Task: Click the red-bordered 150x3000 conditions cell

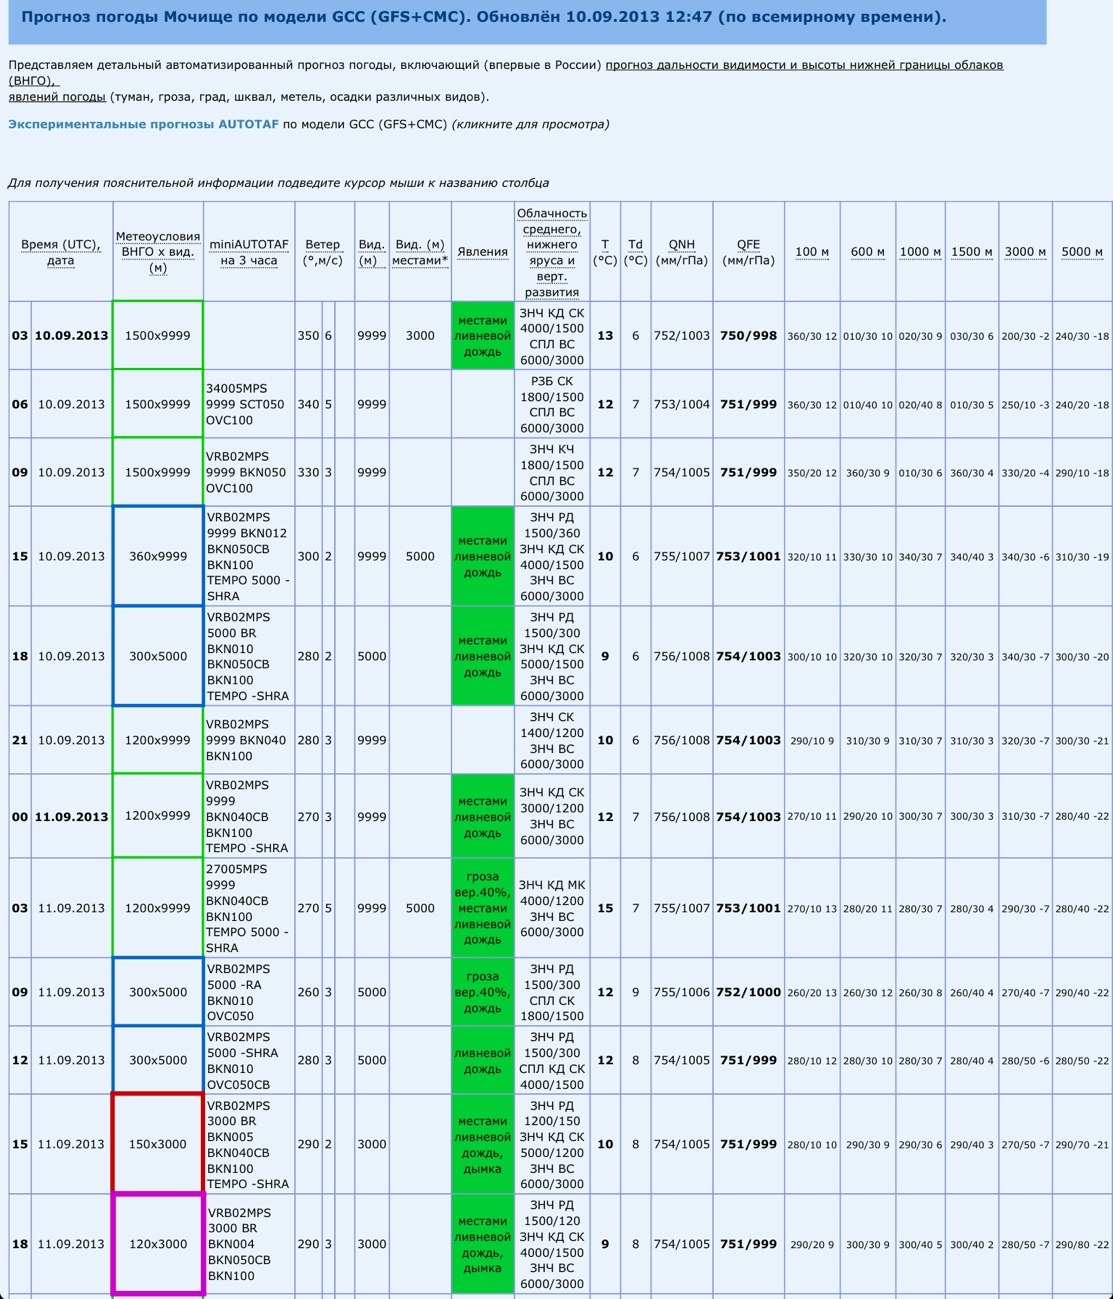Action: [158, 1144]
